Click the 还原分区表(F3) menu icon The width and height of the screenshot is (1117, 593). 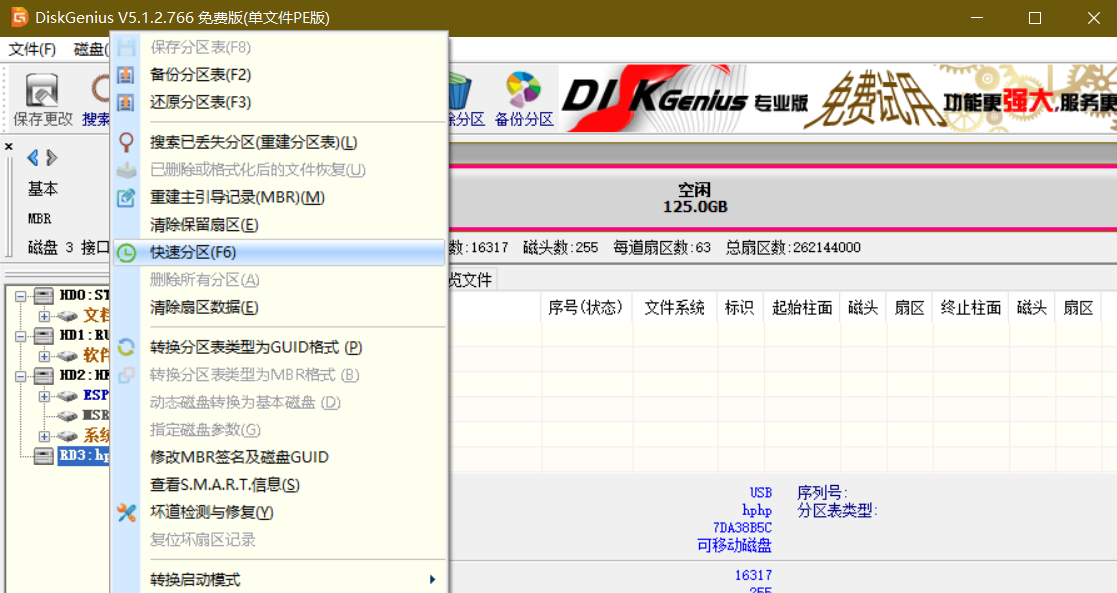pos(126,102)
